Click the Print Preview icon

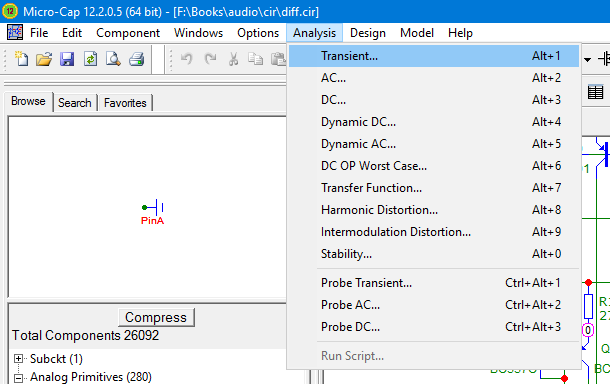click(113, 59)
